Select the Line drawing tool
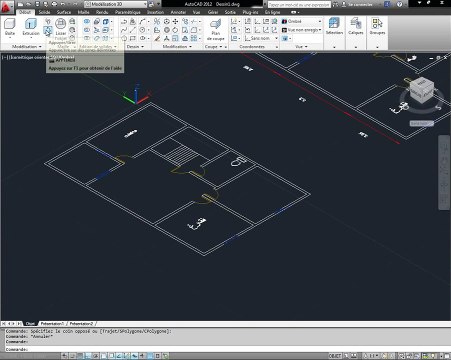This screenshot has height=360, width=451. (x=133, y=30)
